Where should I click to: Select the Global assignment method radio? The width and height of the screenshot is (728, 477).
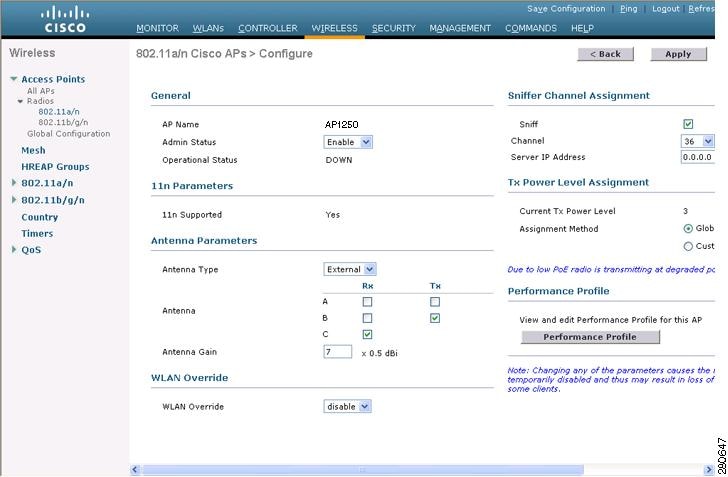[x=688, y=229]
